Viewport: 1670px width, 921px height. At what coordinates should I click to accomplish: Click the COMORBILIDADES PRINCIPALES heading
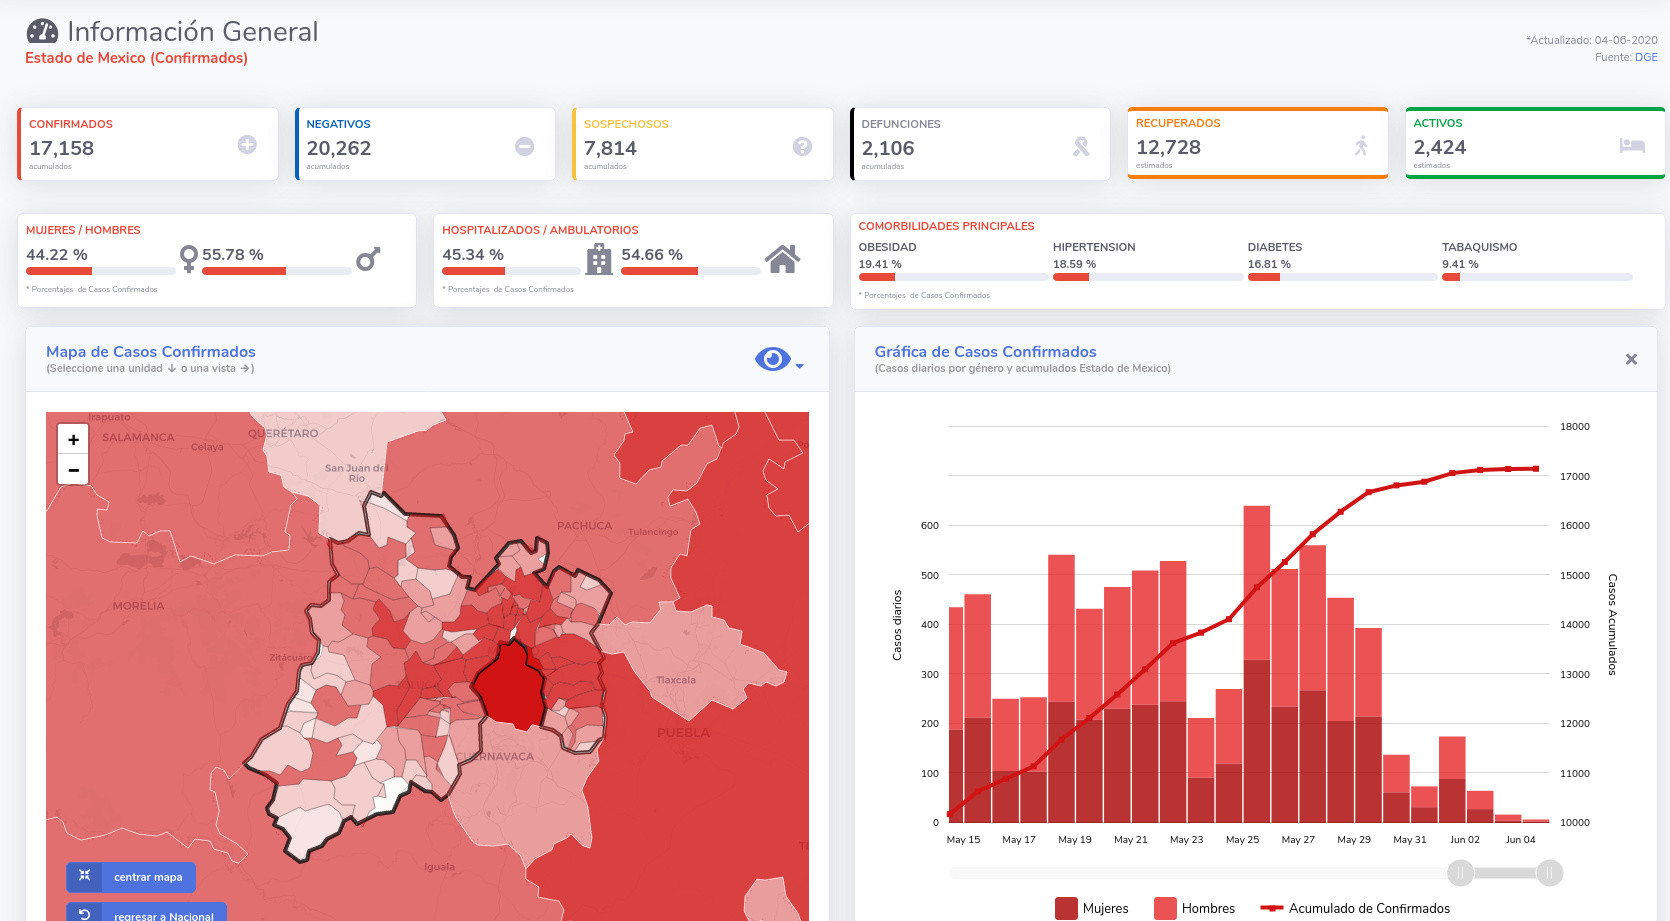pos(946,226)
